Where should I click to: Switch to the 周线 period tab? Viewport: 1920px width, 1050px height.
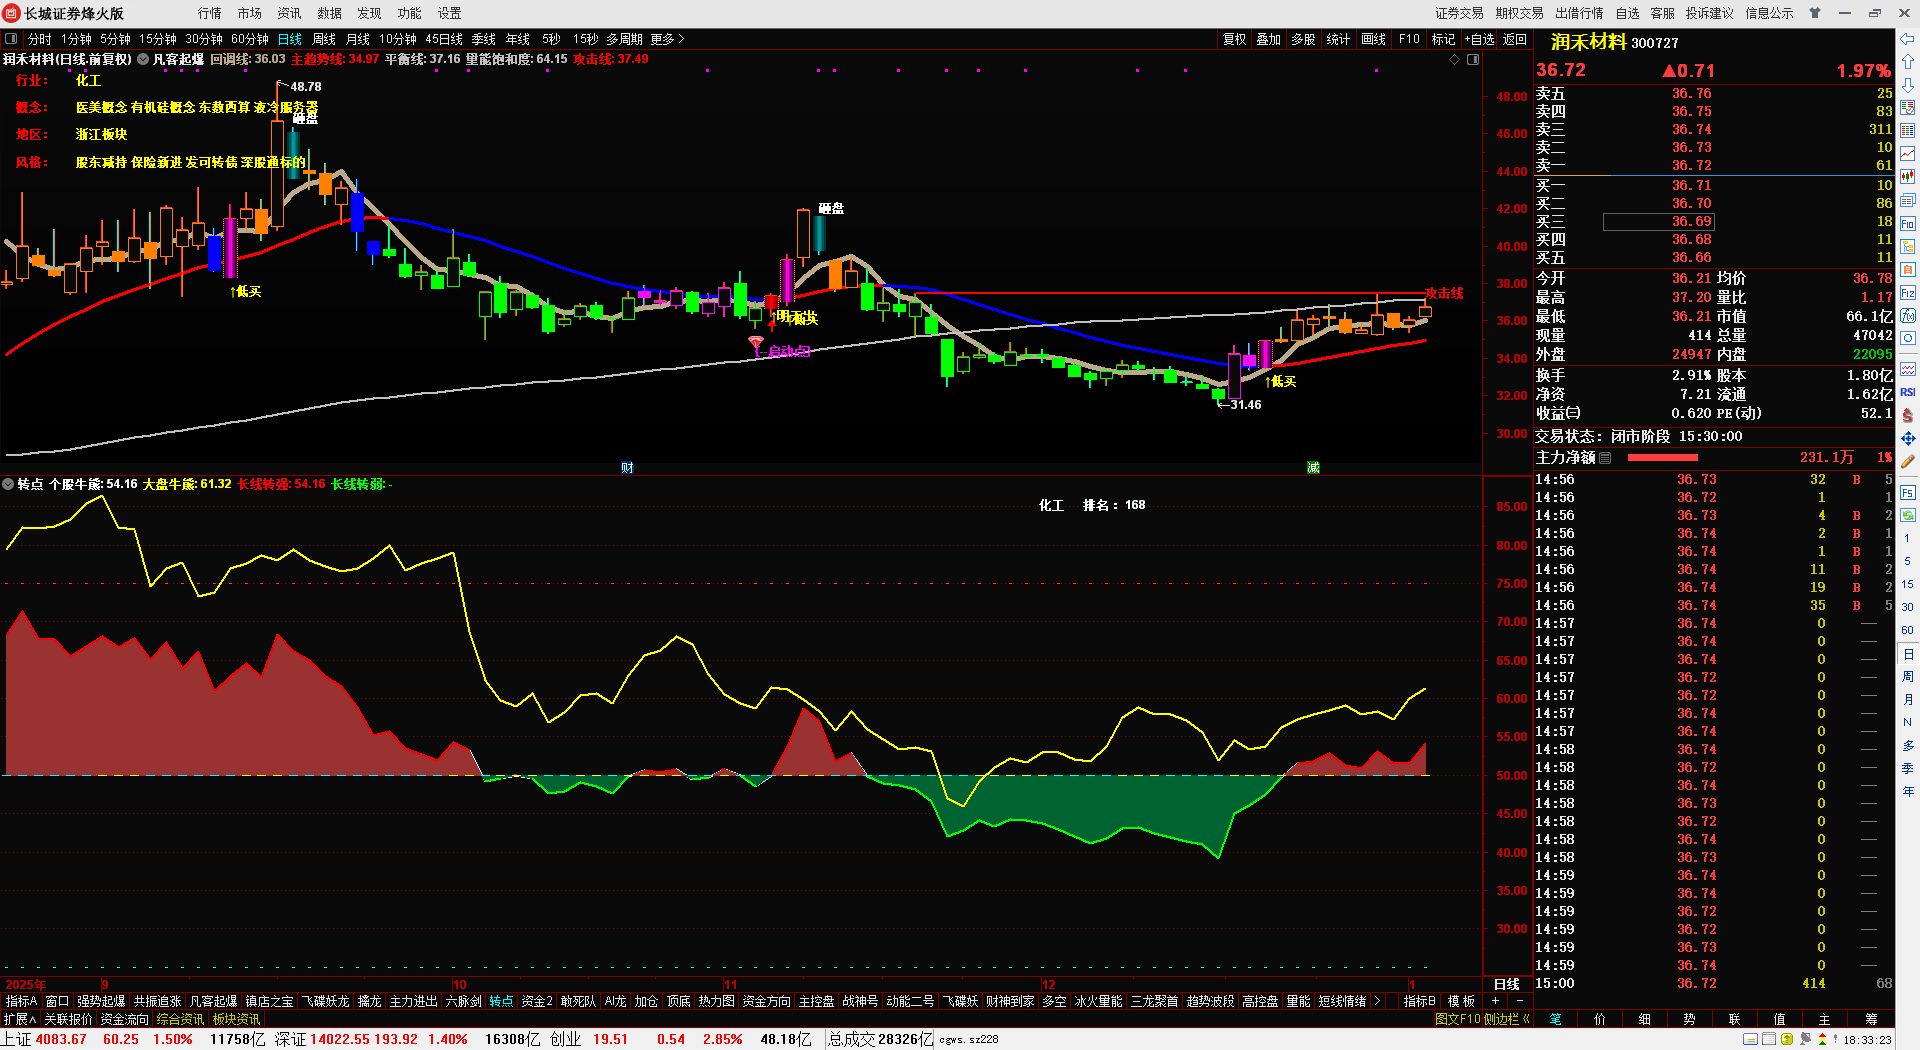[x=324, y=39]
